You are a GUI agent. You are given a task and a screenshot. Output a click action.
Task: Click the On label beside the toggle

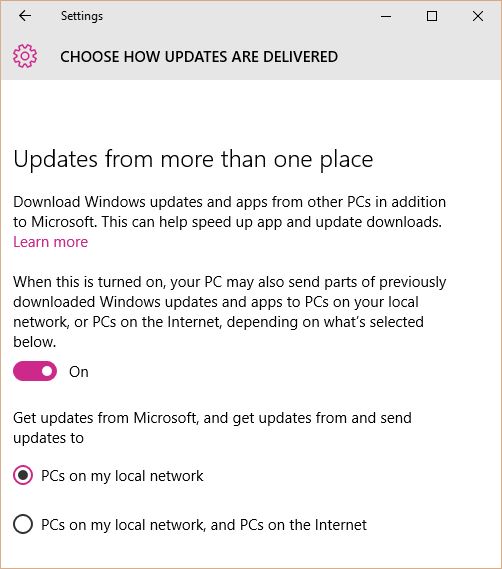[x=79, y=372]
